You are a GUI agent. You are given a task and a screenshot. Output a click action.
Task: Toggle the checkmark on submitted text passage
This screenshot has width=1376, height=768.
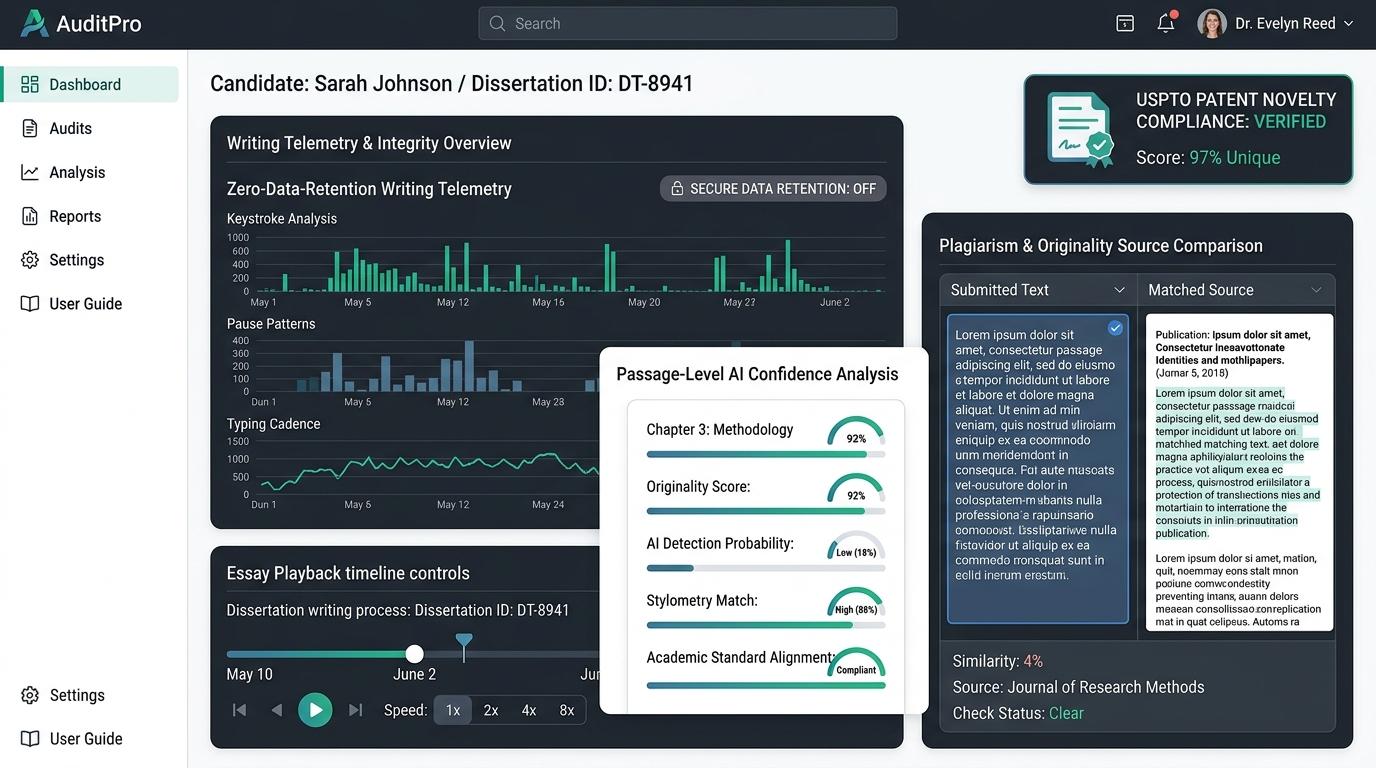click(1115, 328)
